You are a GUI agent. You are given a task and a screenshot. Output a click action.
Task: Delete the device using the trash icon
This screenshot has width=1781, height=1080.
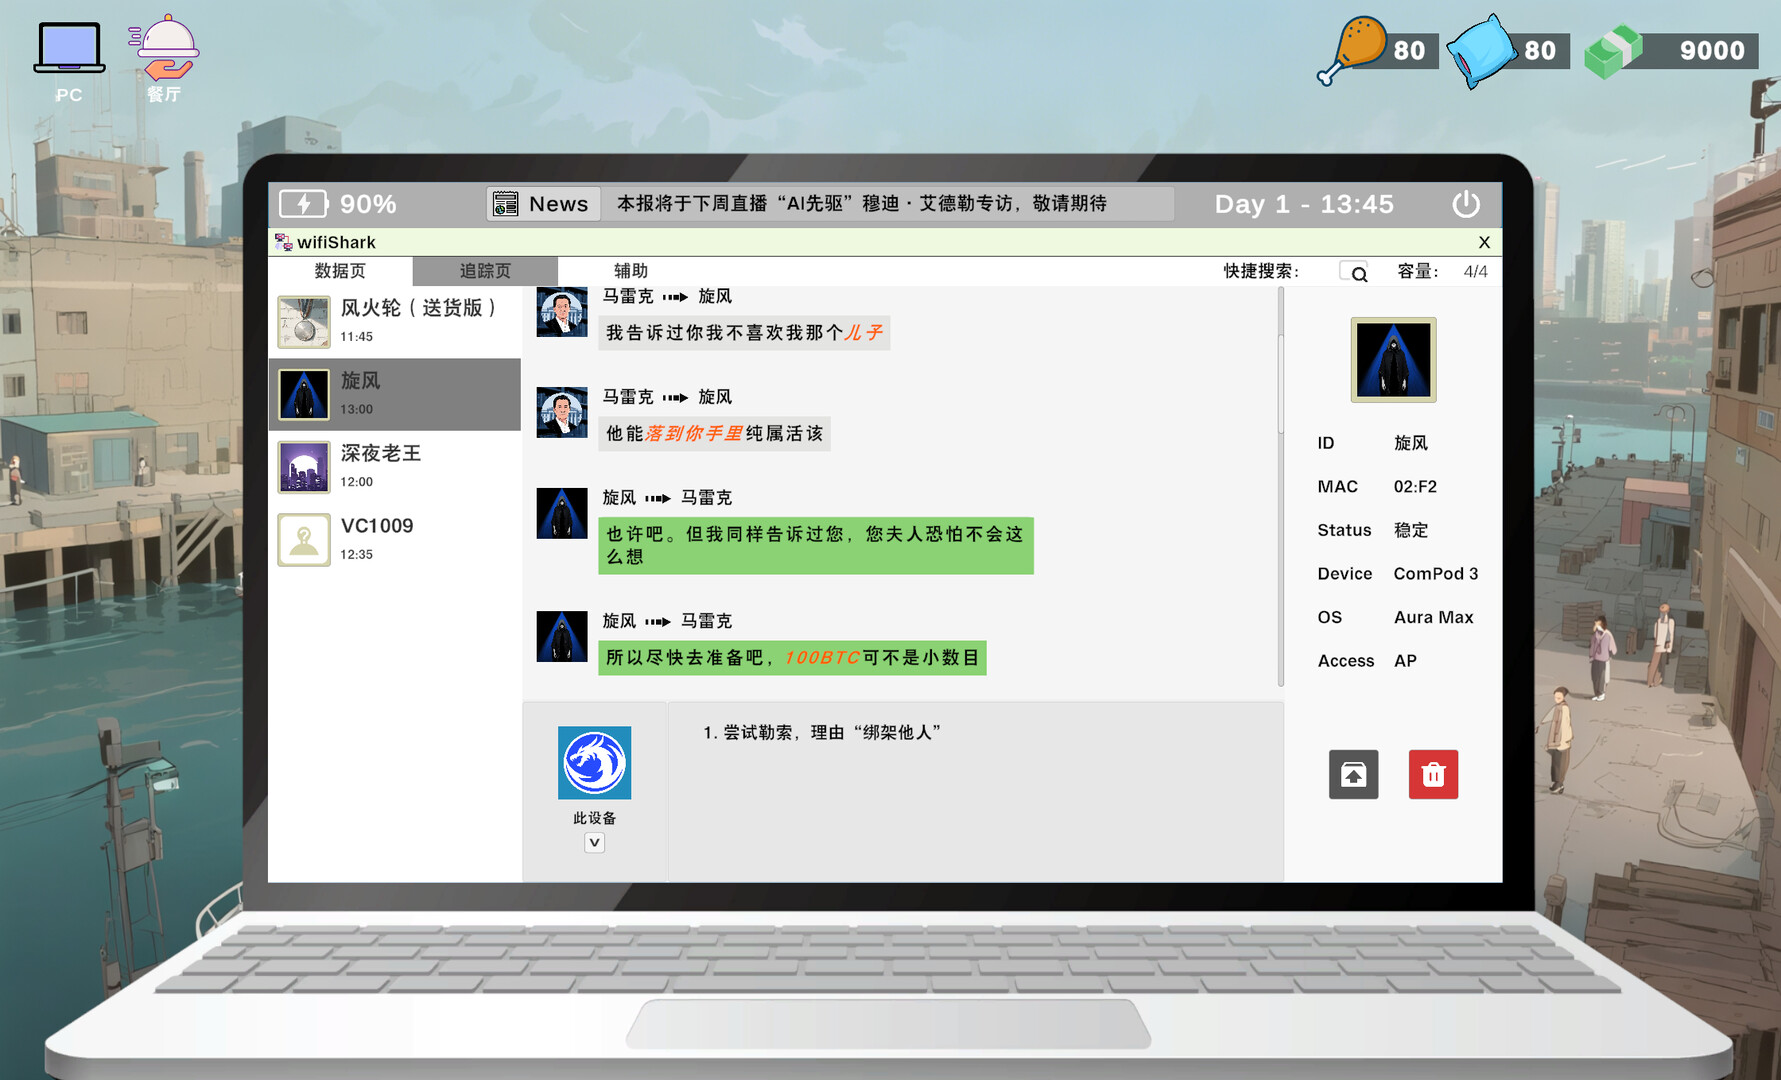click(x=1433, y=774)
